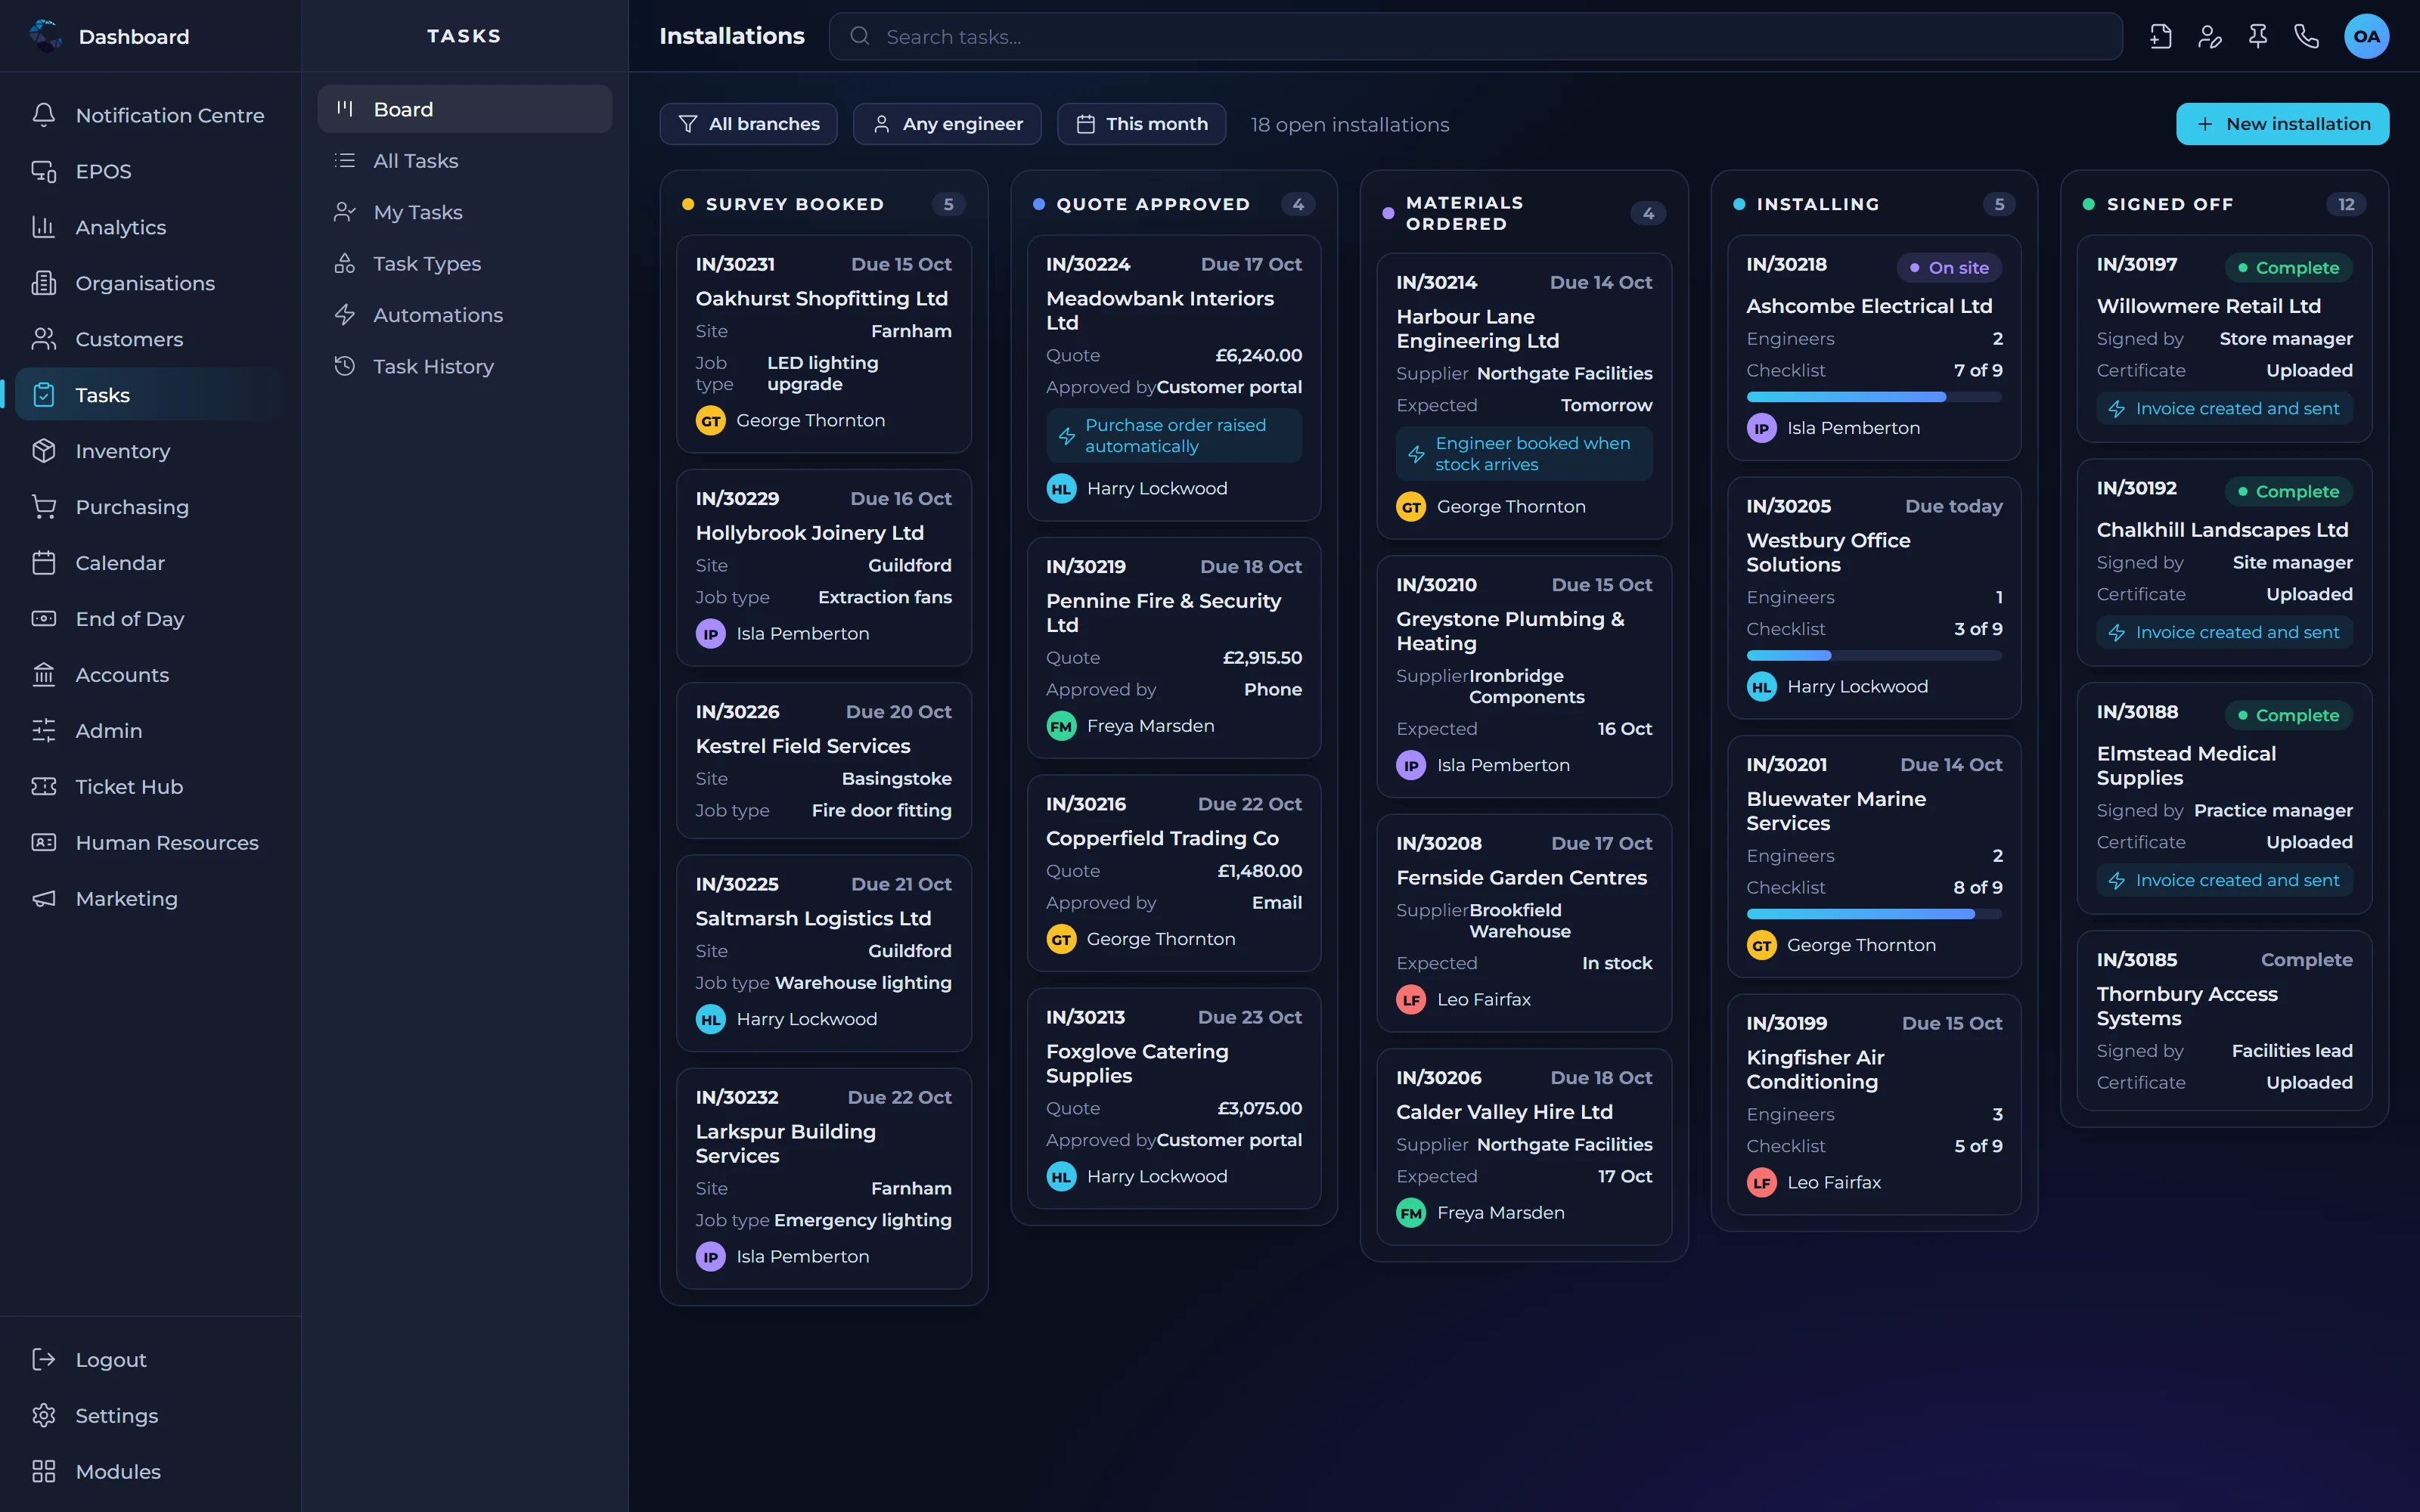Click the Settings gear icon
The image size is (2420, 1512).
point(43,1416)
